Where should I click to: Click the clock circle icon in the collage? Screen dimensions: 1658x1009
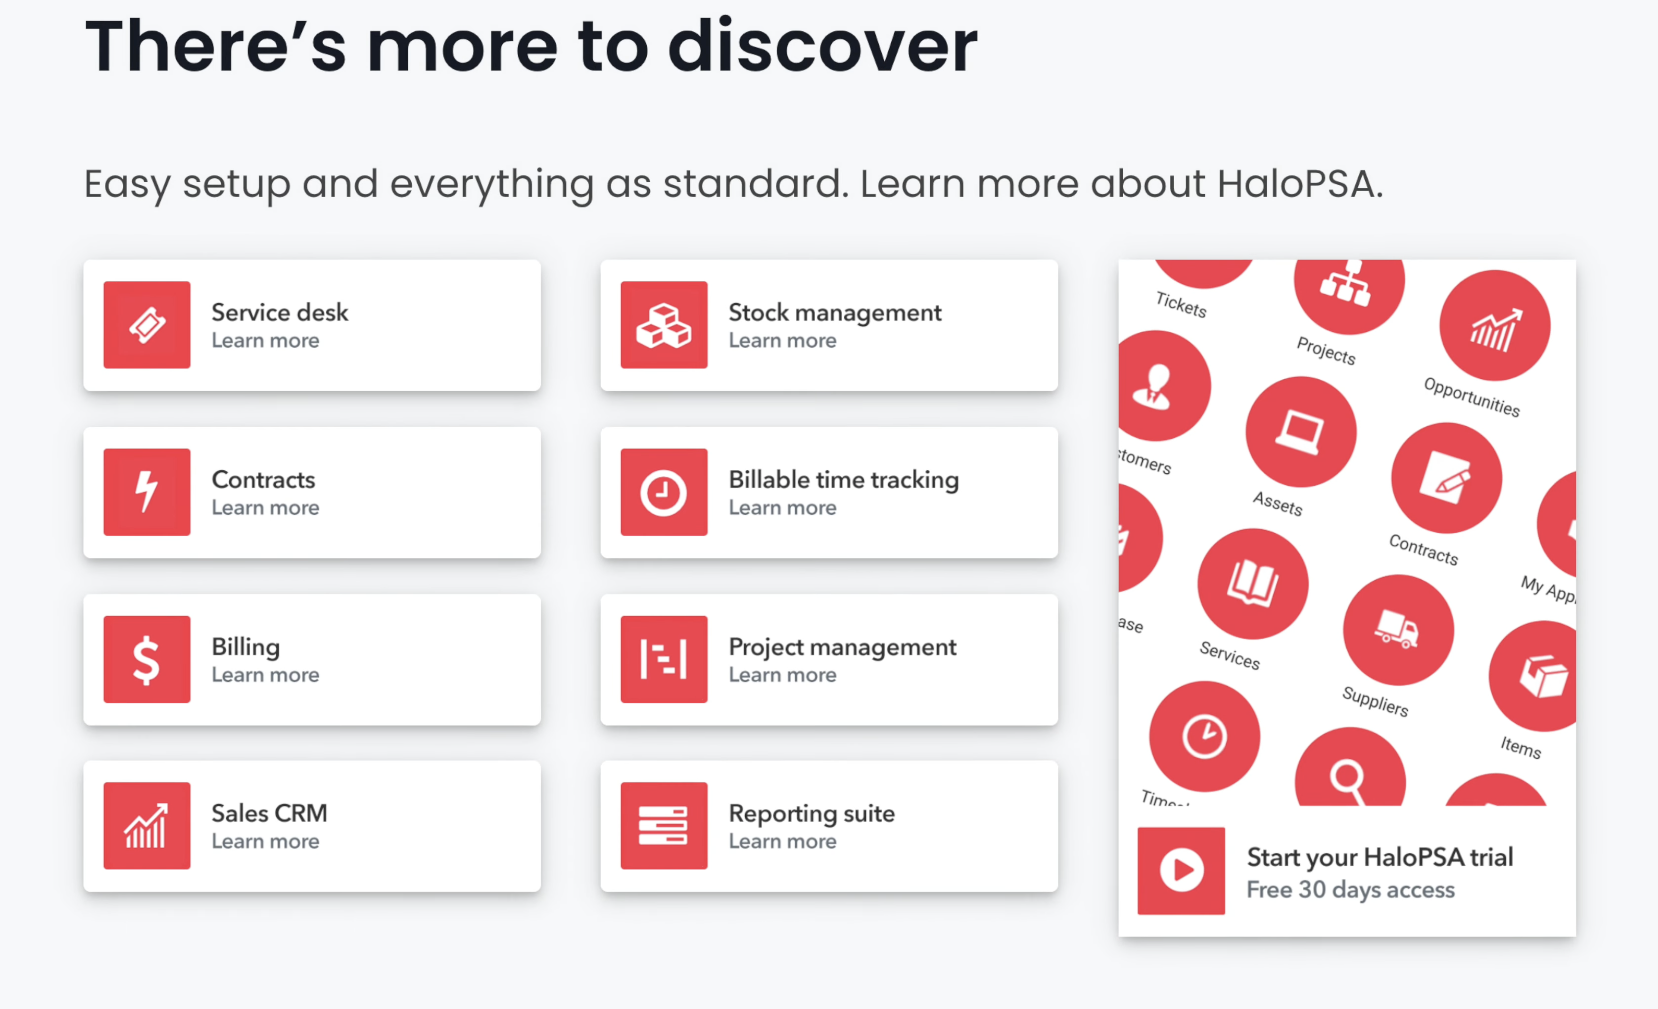click(1204, 737)
